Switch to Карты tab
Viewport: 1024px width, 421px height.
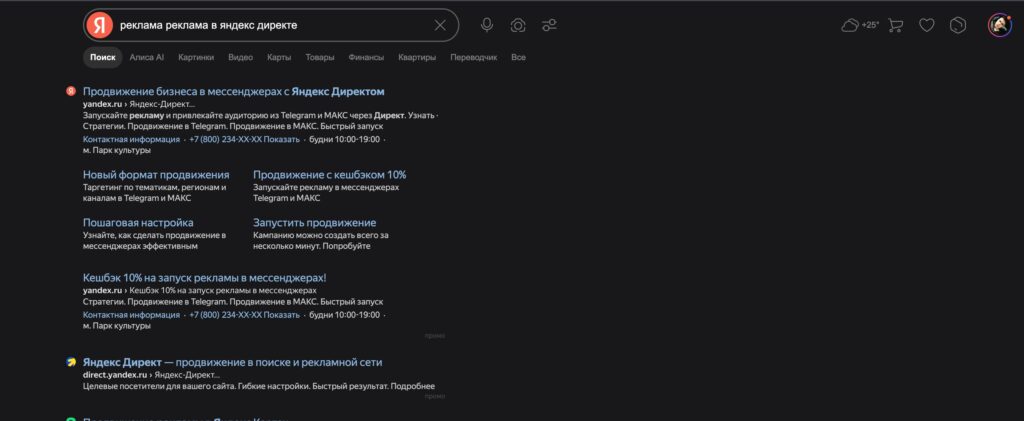click(x=279, y=57)
